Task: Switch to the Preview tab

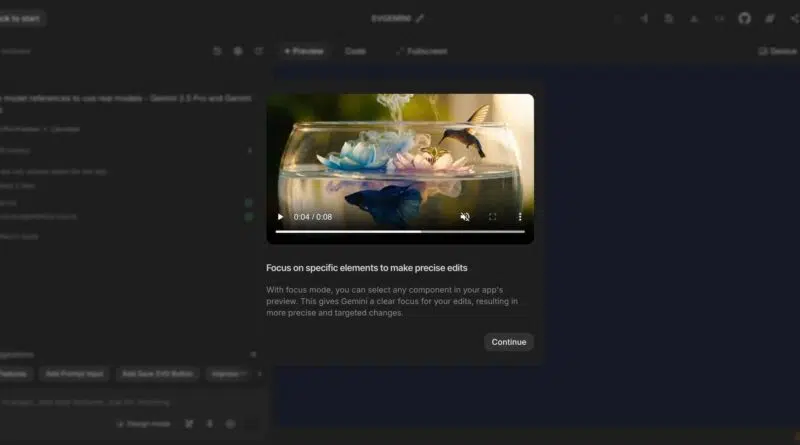Action: pyautogui.click(x=304, y=51)
